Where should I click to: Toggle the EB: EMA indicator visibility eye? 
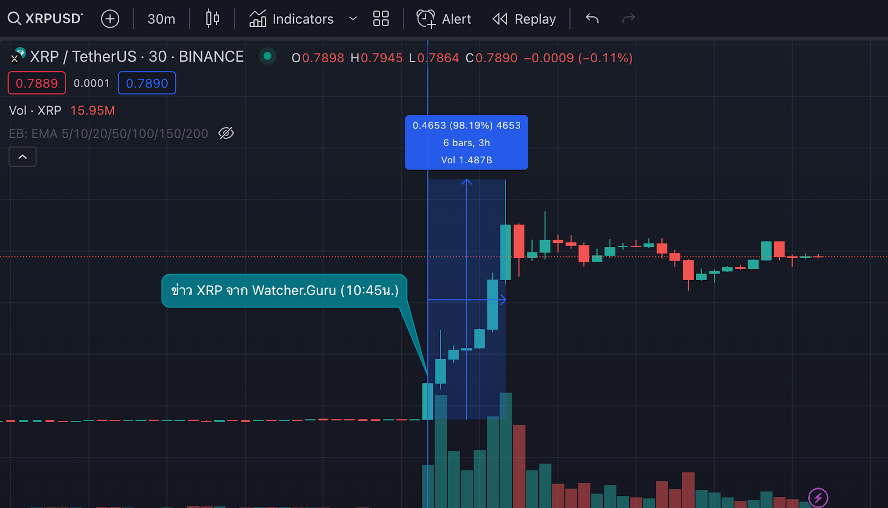coord(226,133)
